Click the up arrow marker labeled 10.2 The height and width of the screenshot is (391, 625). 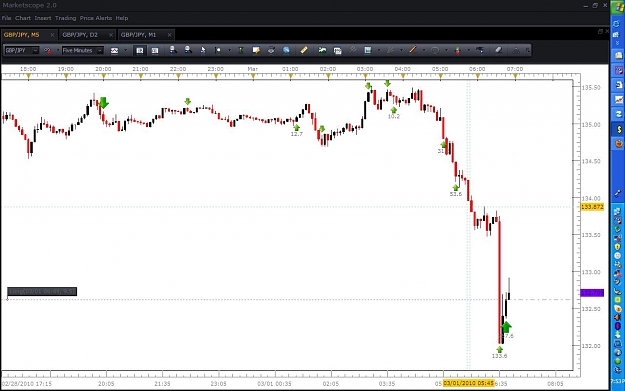(394, 110)
